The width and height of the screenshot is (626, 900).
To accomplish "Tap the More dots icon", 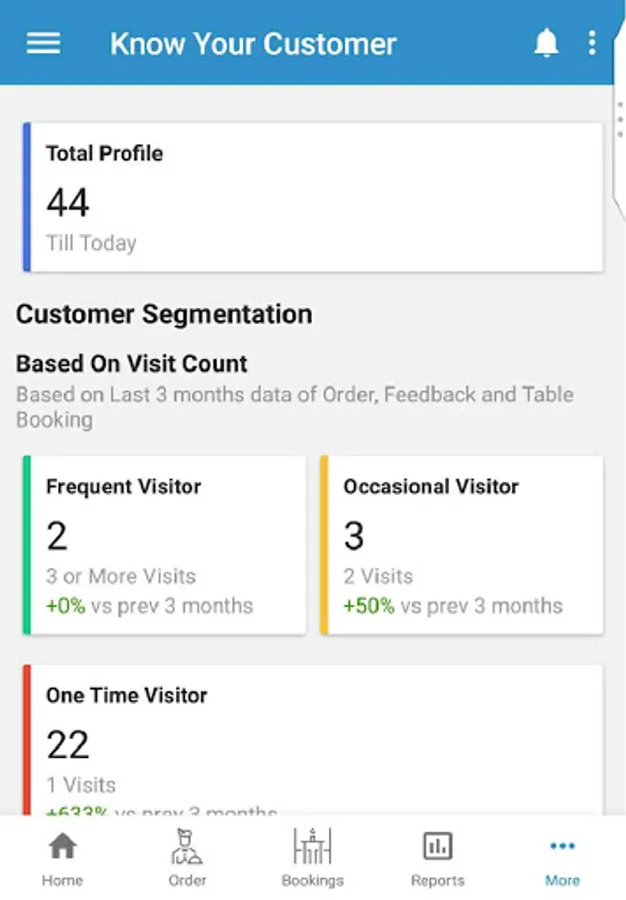I will click(x=562, y=846).
